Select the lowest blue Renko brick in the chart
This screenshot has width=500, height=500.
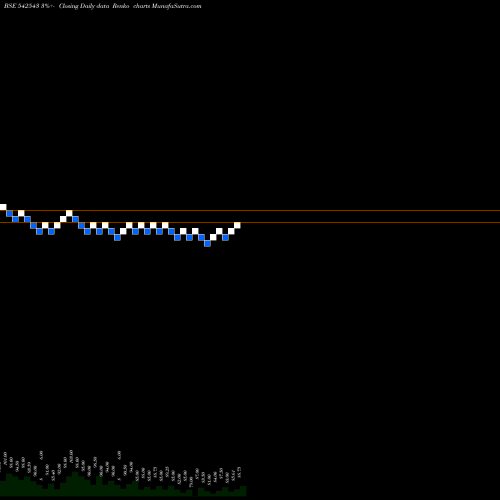(x=207, y=243)
